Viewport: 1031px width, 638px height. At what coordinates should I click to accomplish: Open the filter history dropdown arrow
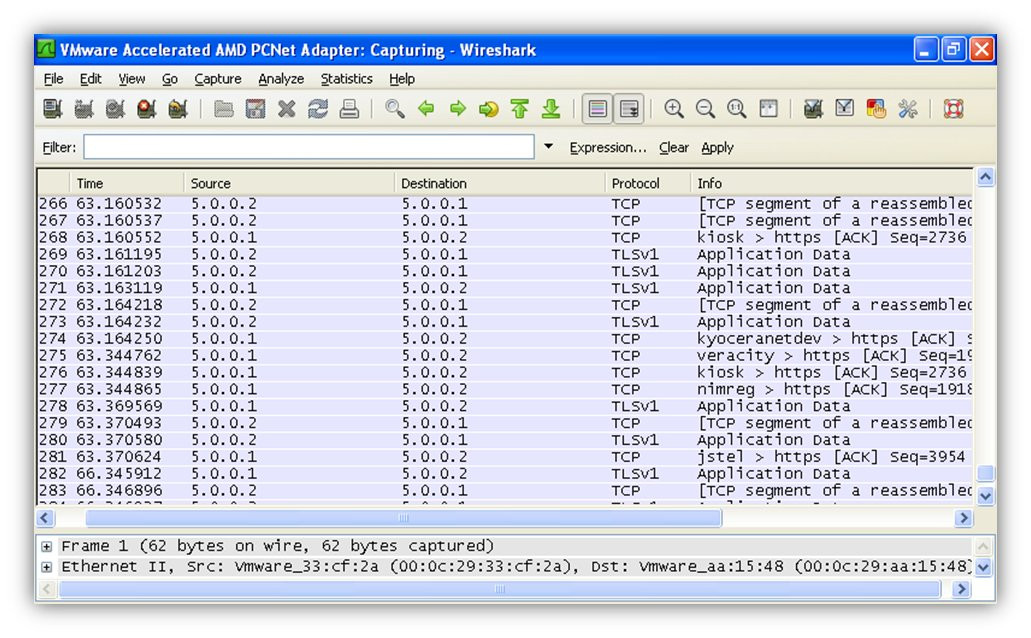pyautogui.click(x=548, y=147)
